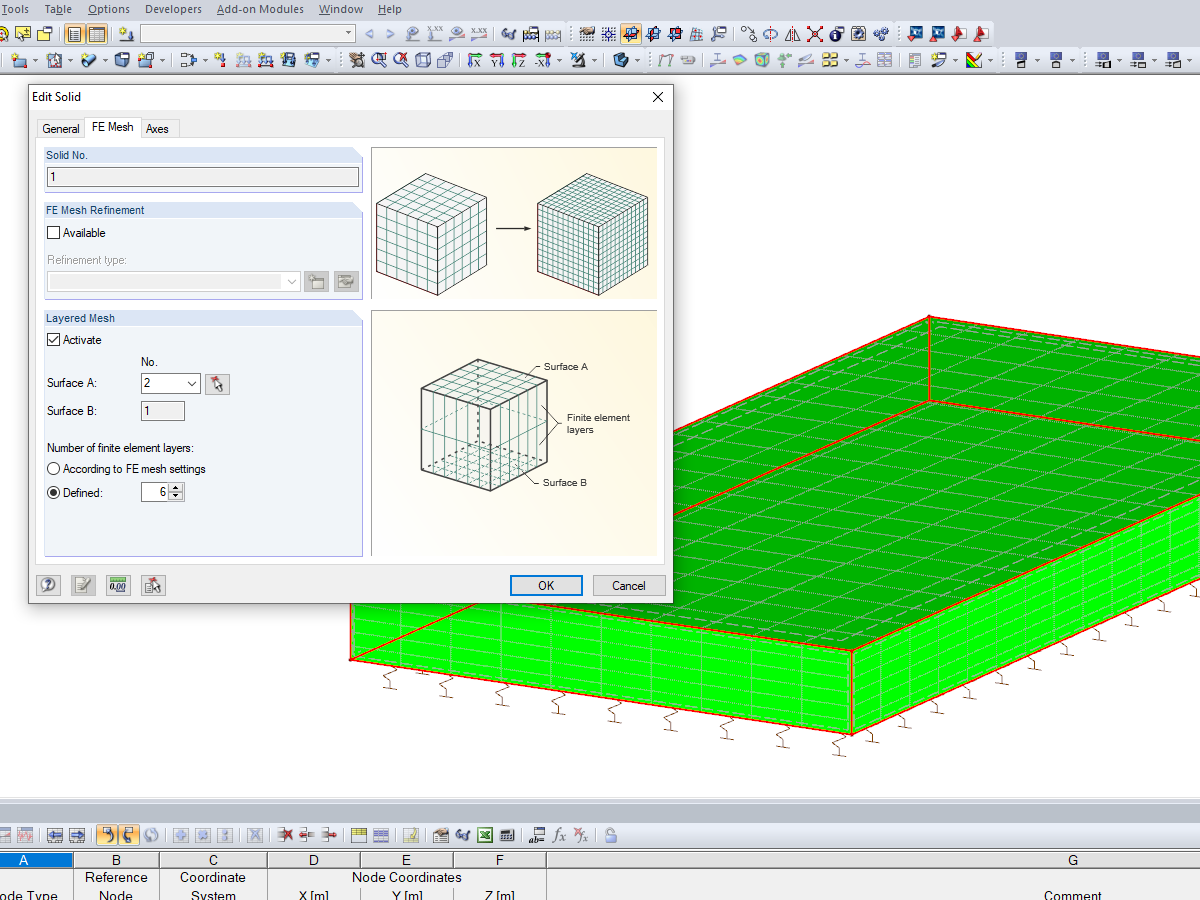
Task: Click the Solid No. input field
Action: 202,176
